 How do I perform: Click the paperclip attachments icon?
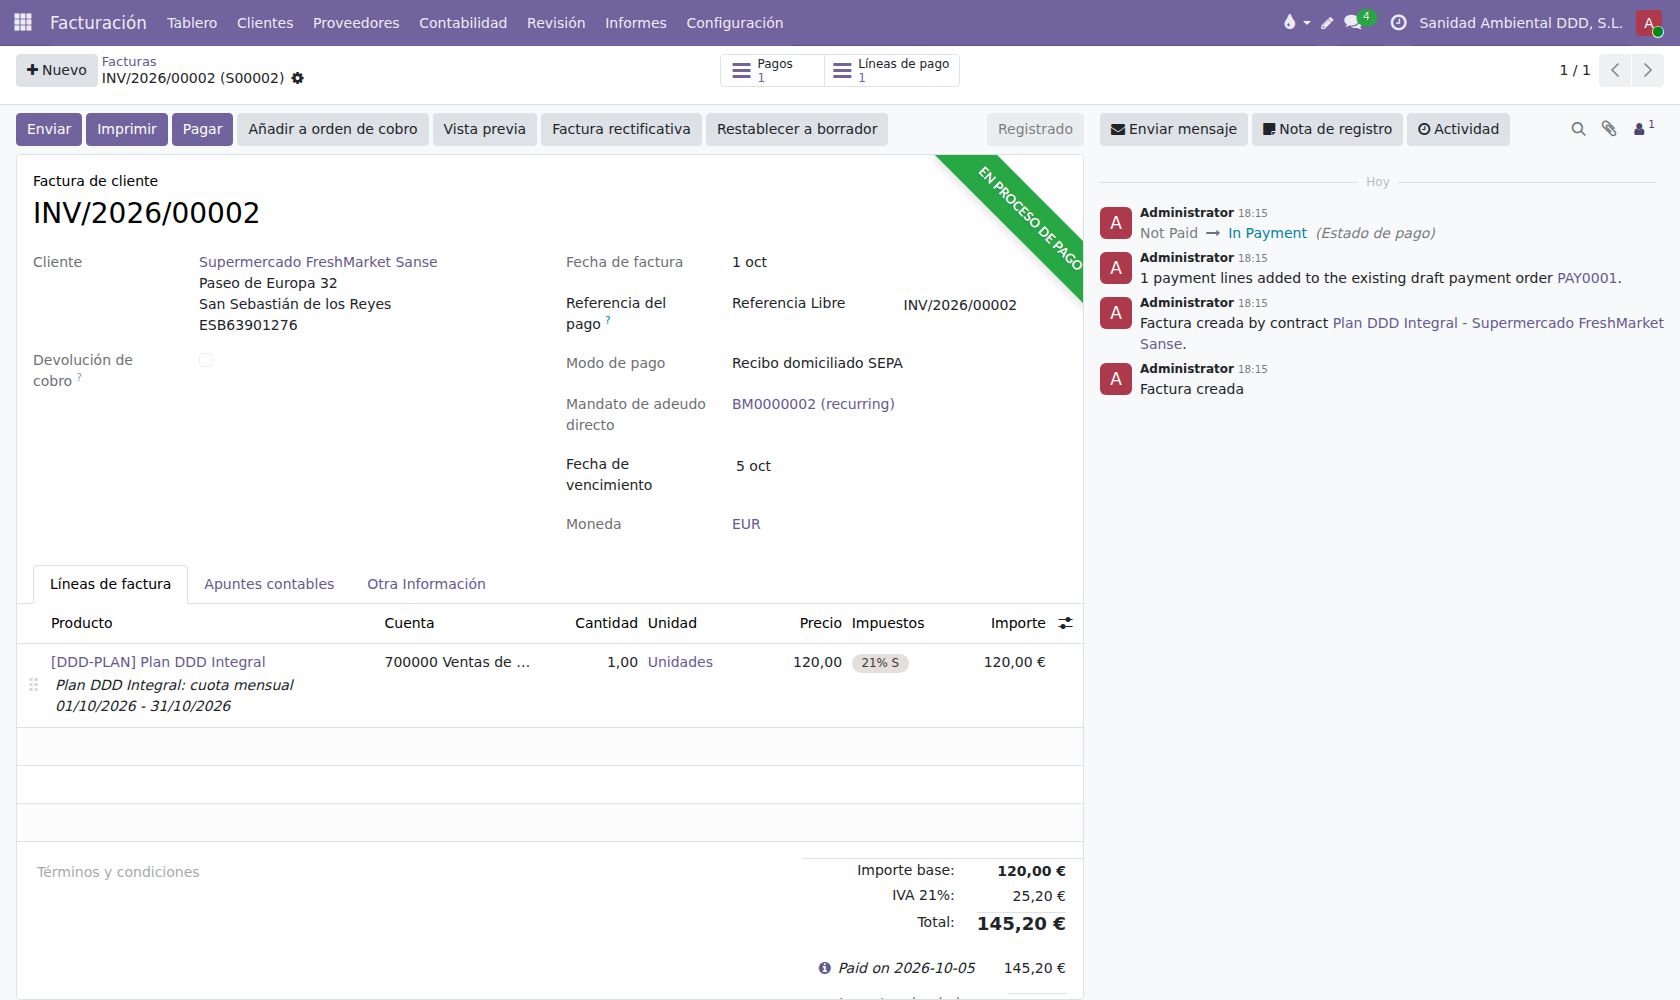tap(1609, 129)
